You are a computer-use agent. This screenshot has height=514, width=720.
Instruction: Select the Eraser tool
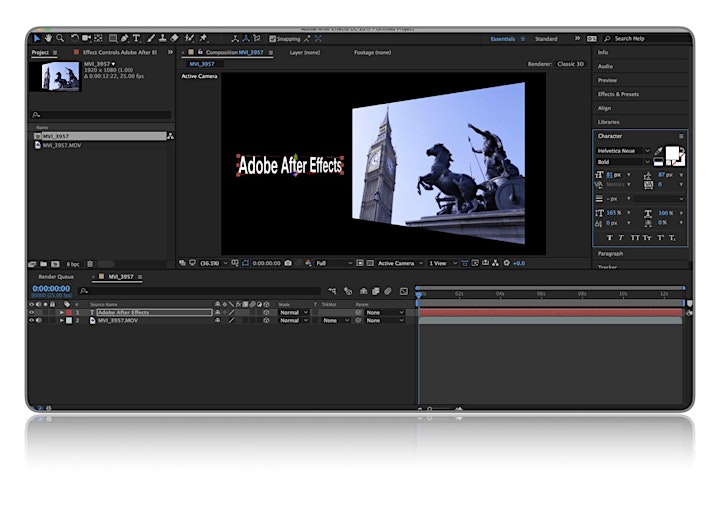pyautogui.click(x=174, y=39)
